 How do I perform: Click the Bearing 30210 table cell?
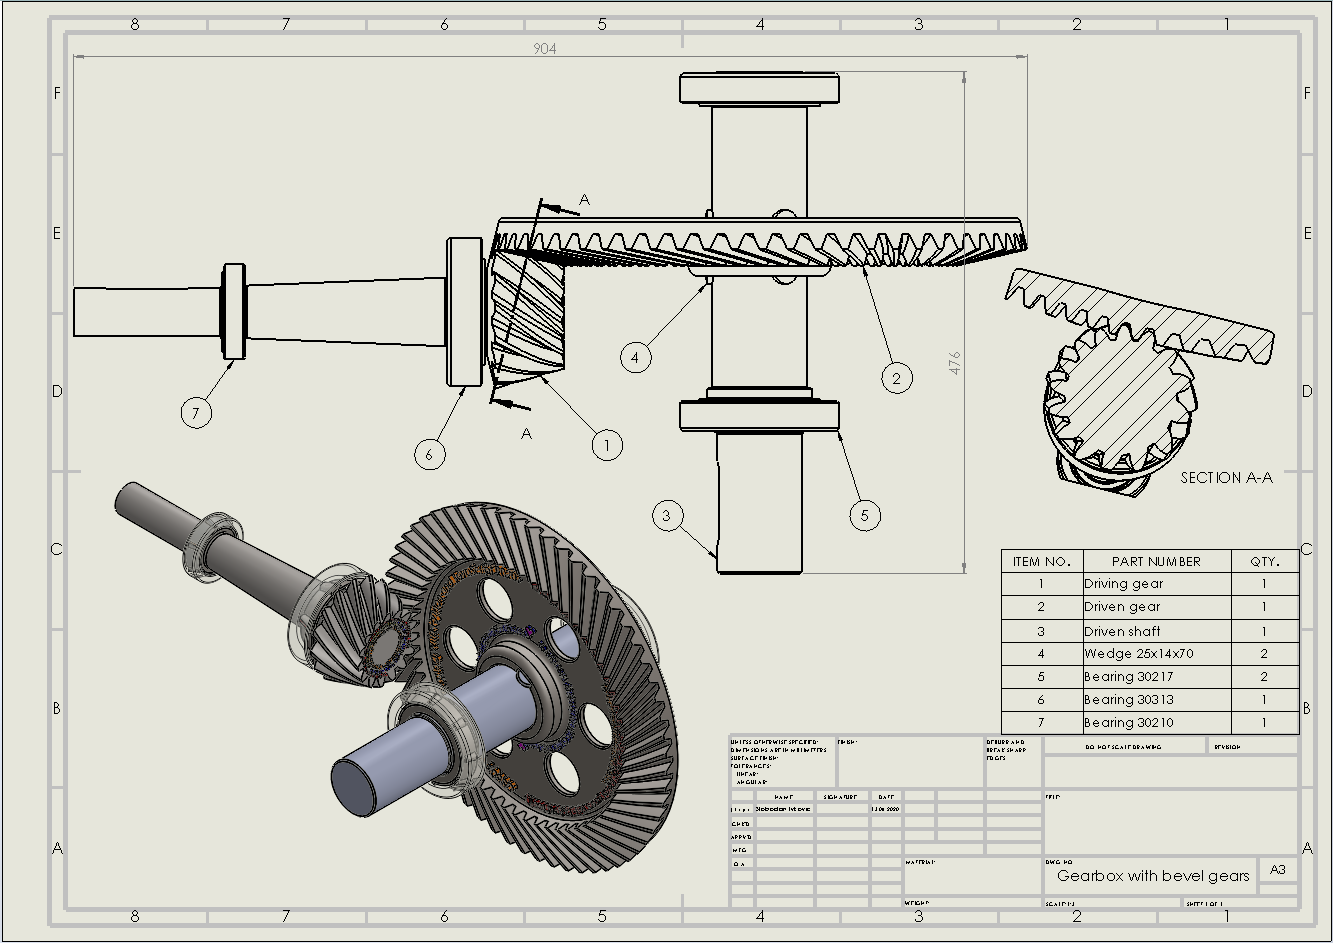pyautogui.click(x=1156, y=722)
